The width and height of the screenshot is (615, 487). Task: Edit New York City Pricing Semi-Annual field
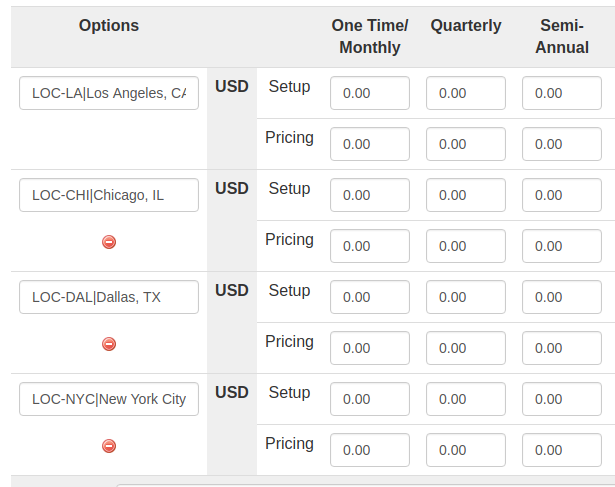tap(561, 450)
